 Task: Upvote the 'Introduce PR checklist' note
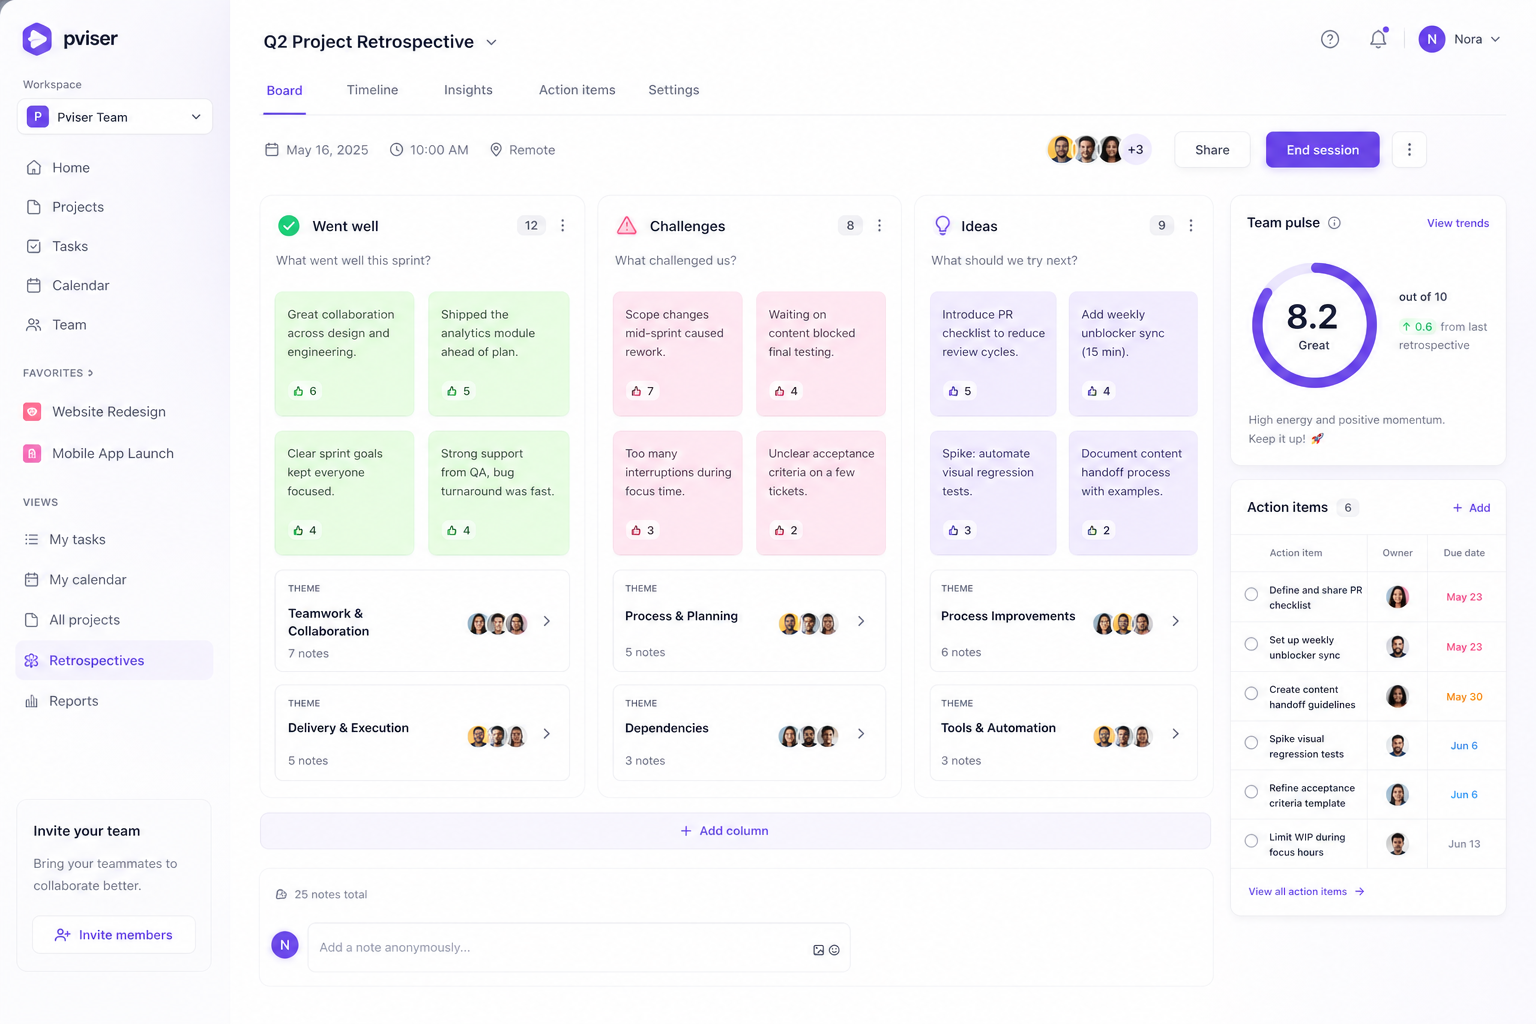953,391
